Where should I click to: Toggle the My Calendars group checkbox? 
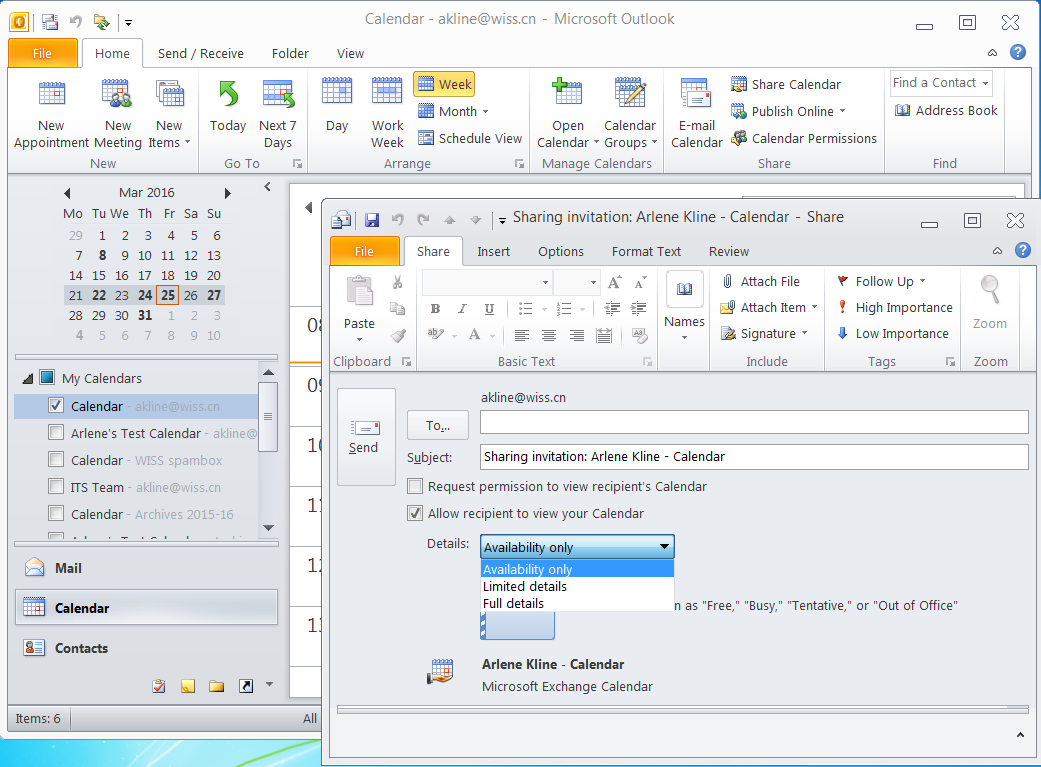tap(46, 378)
